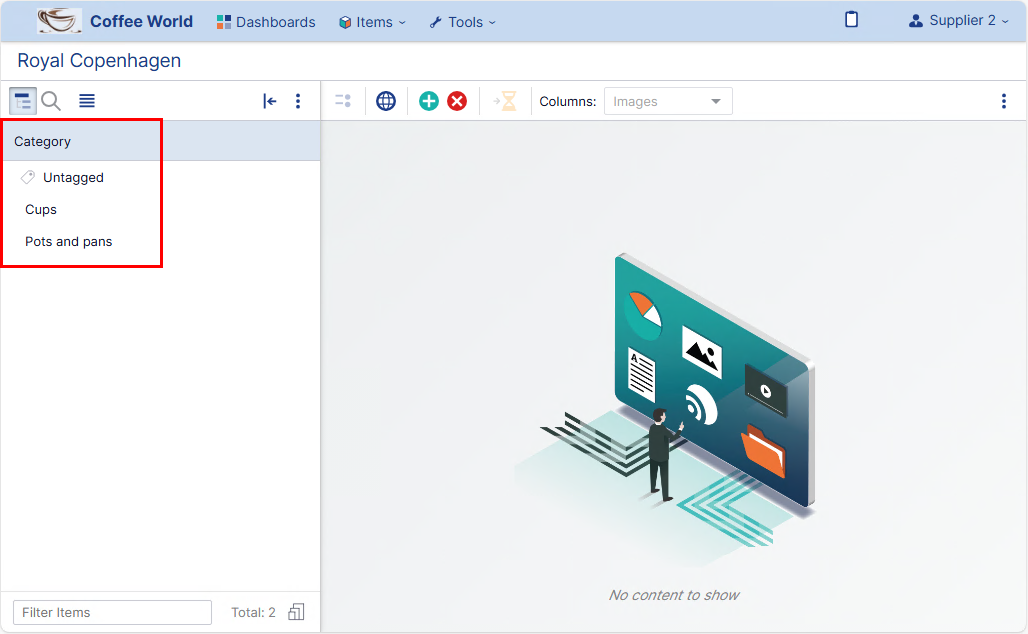
Task: Click the icon next to Total: 2
Action: [x=296, y=612]
